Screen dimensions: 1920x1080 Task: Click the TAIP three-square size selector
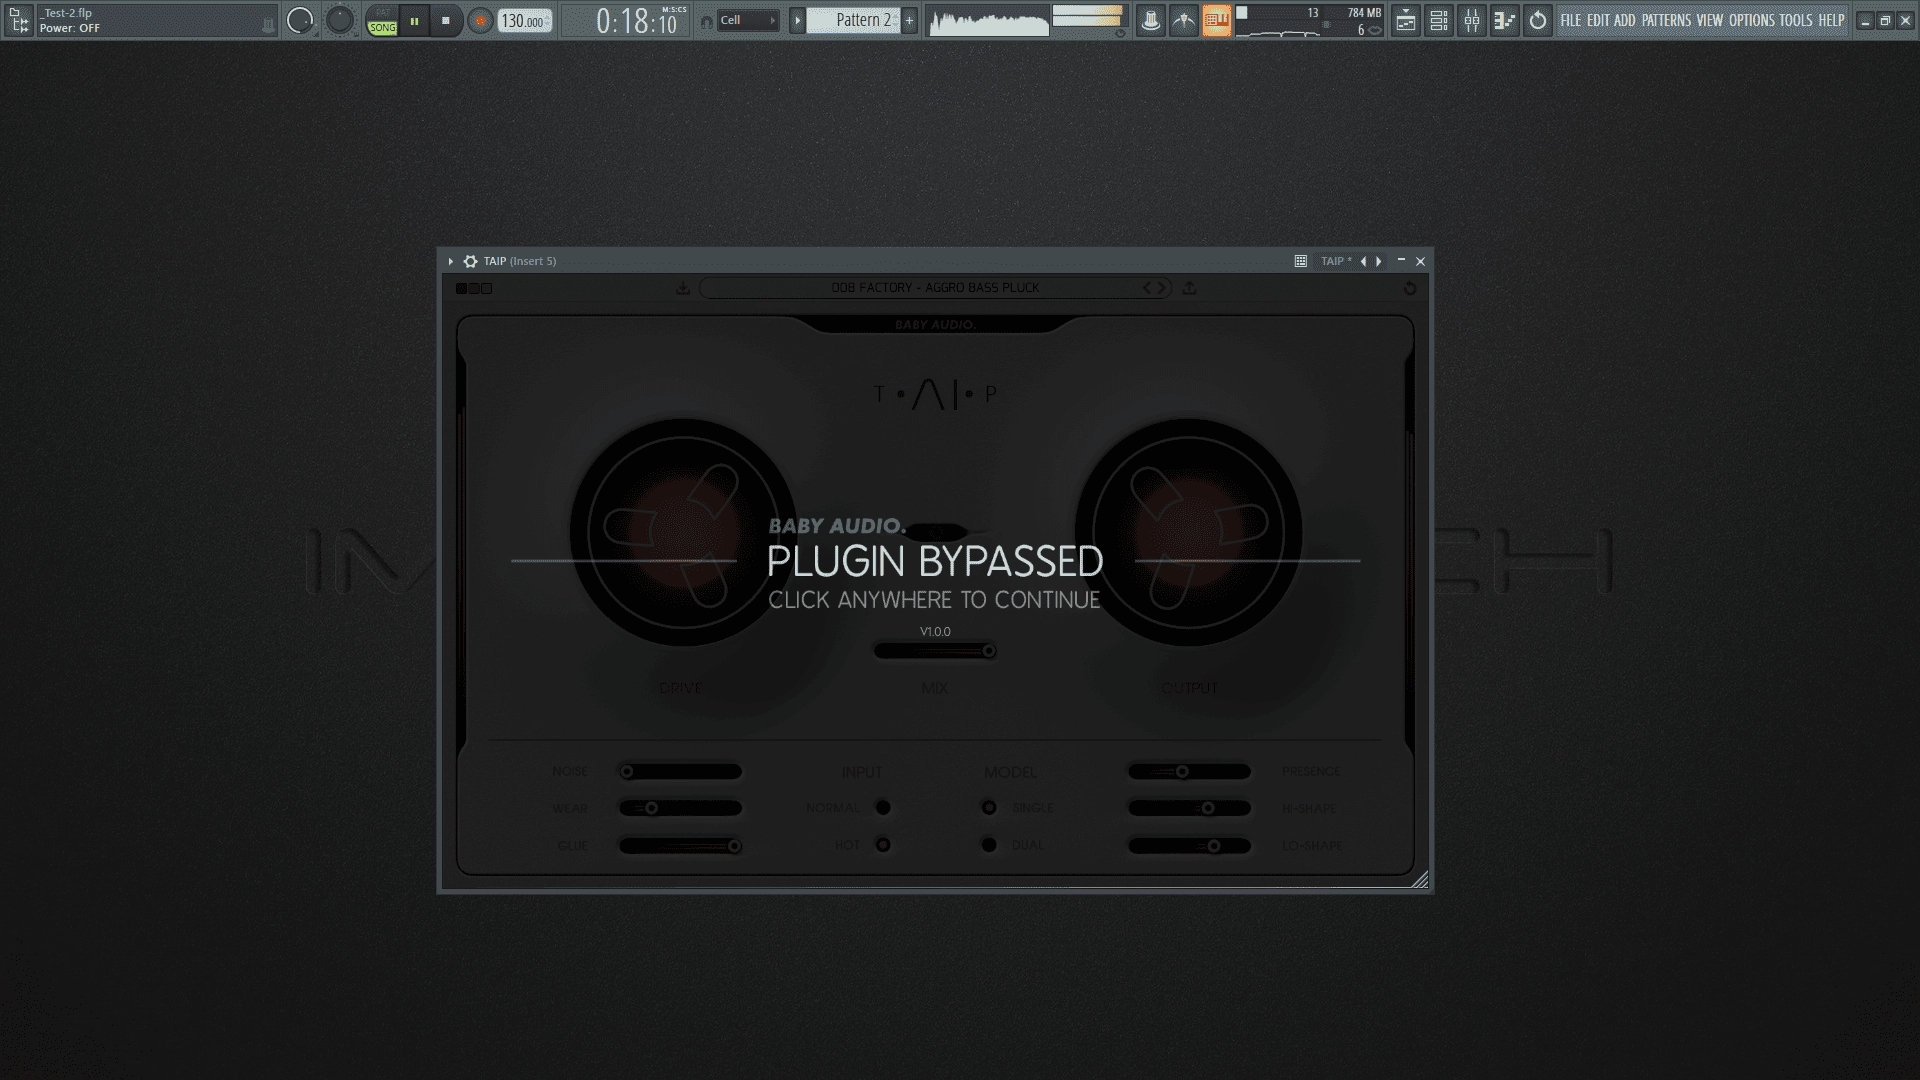[474, 288]
